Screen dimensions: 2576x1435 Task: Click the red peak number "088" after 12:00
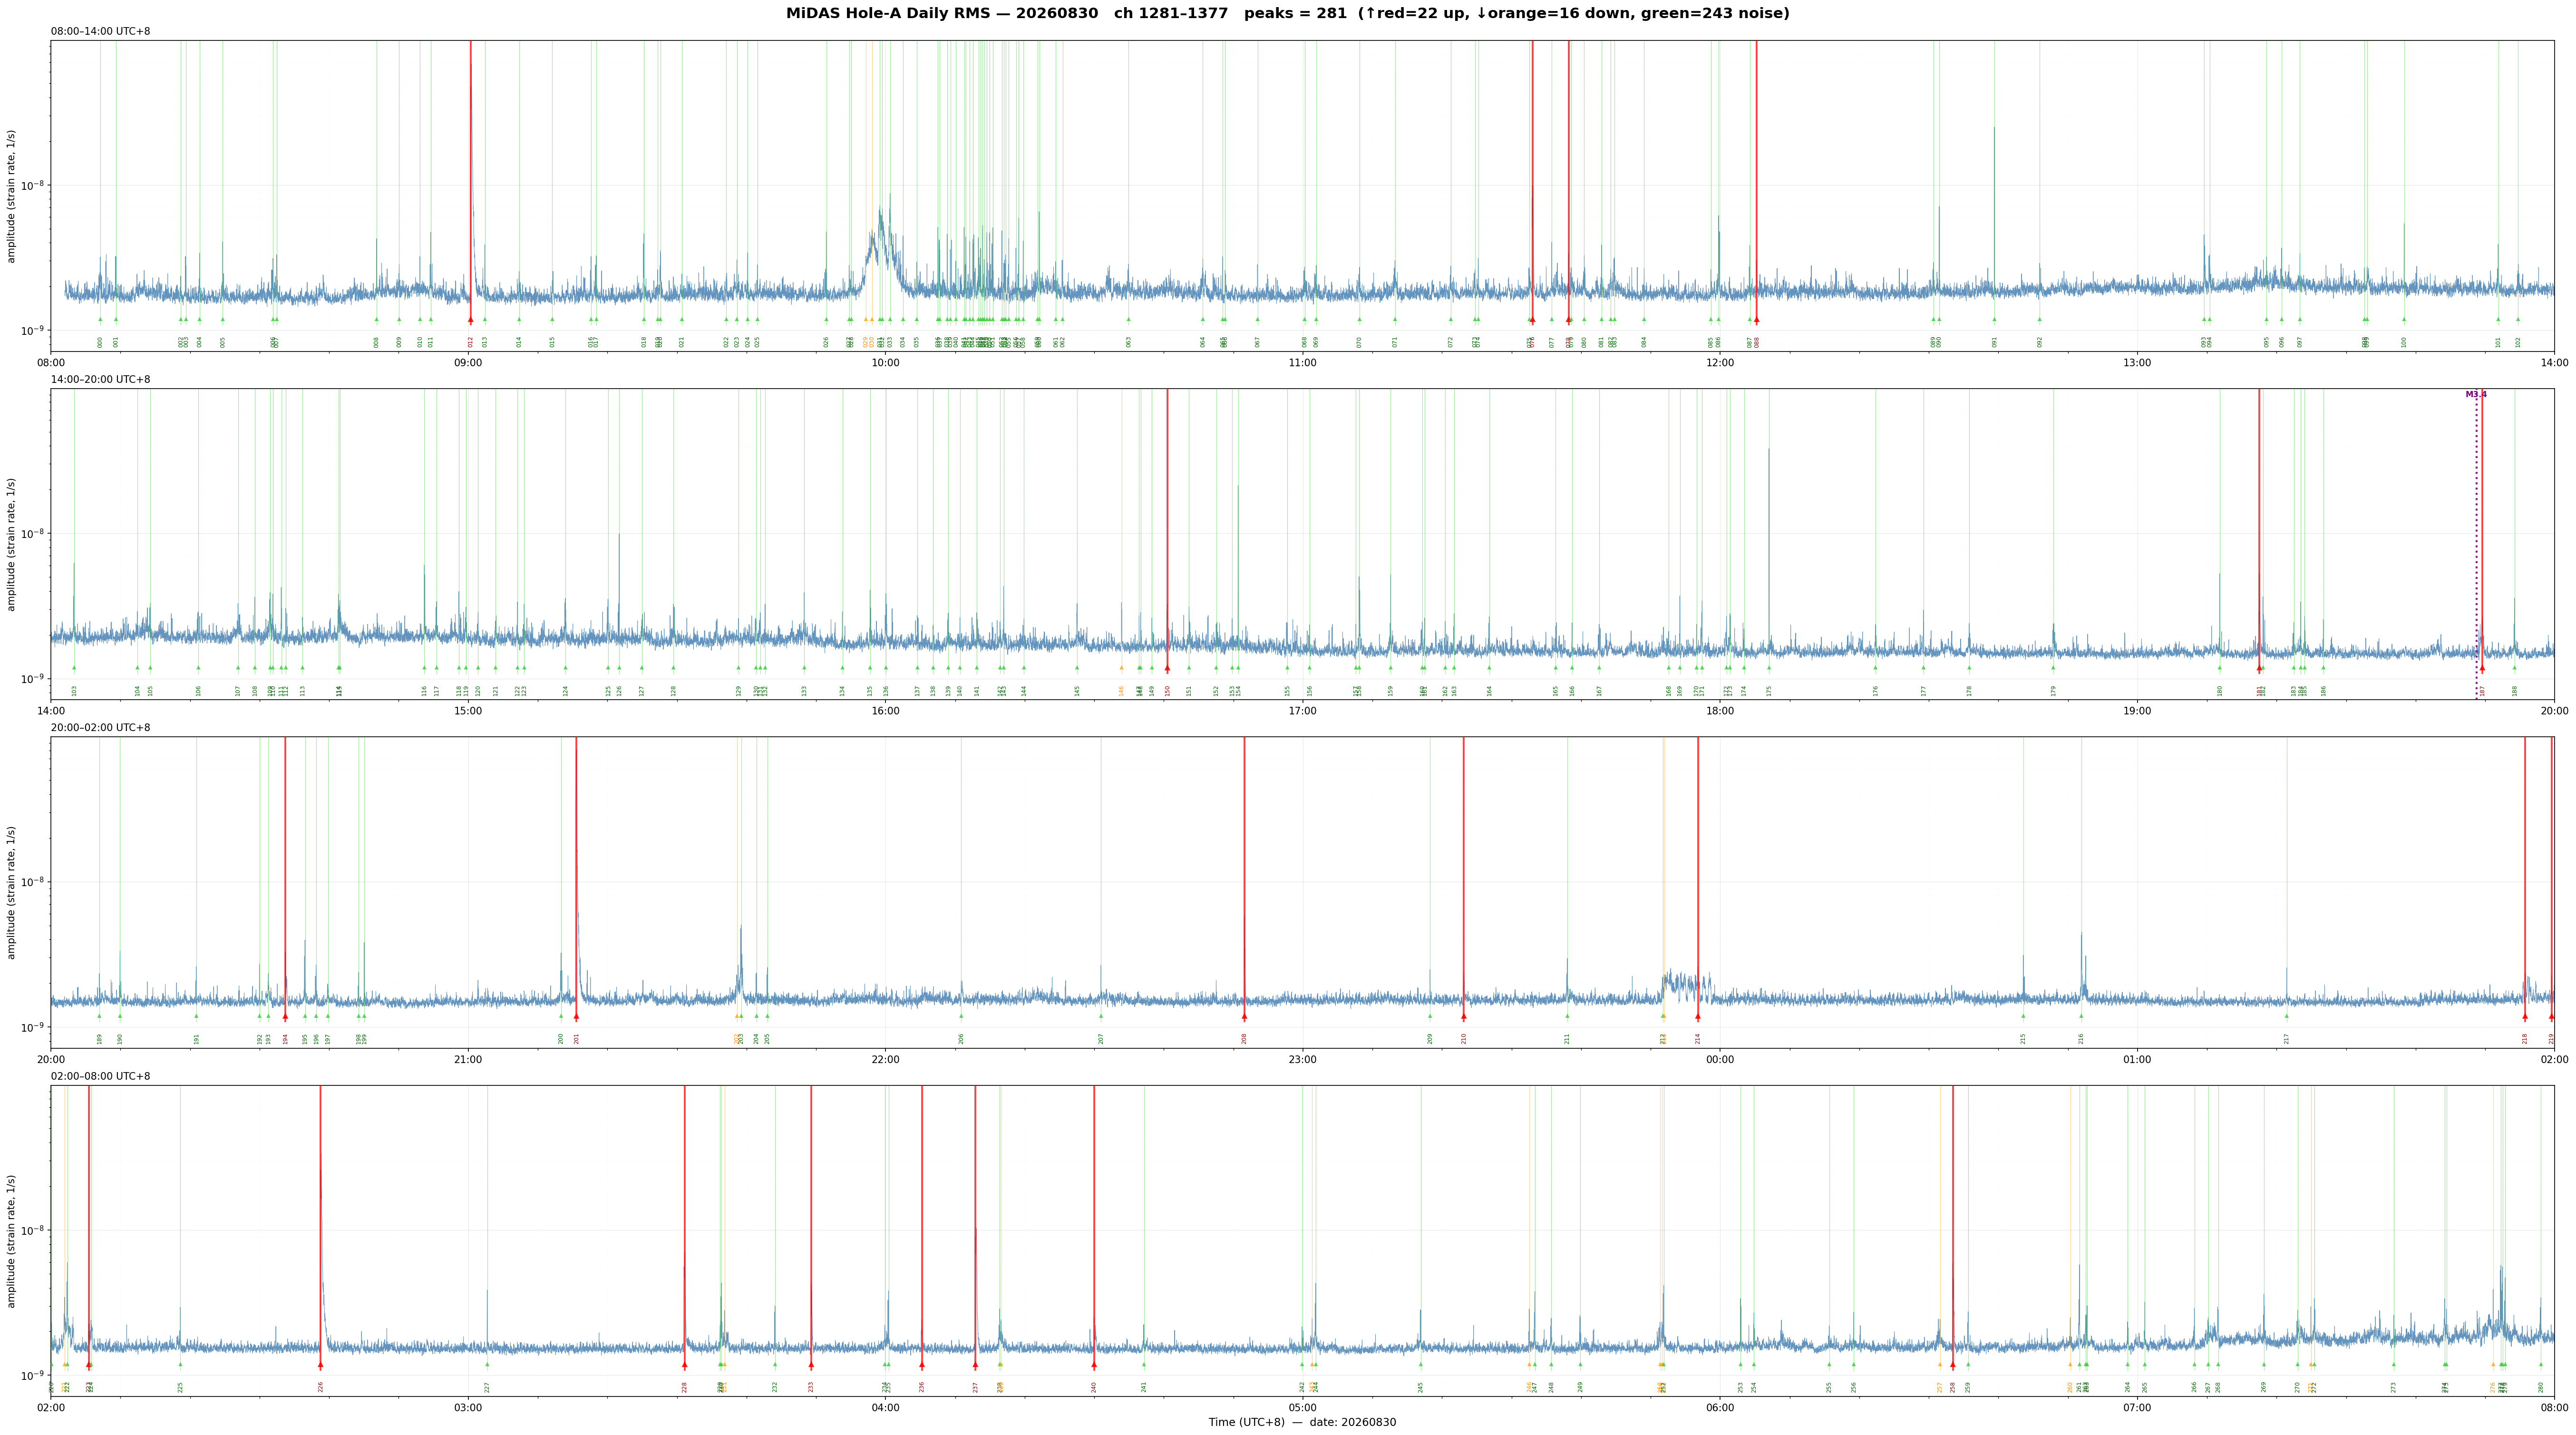point(1756,342)
